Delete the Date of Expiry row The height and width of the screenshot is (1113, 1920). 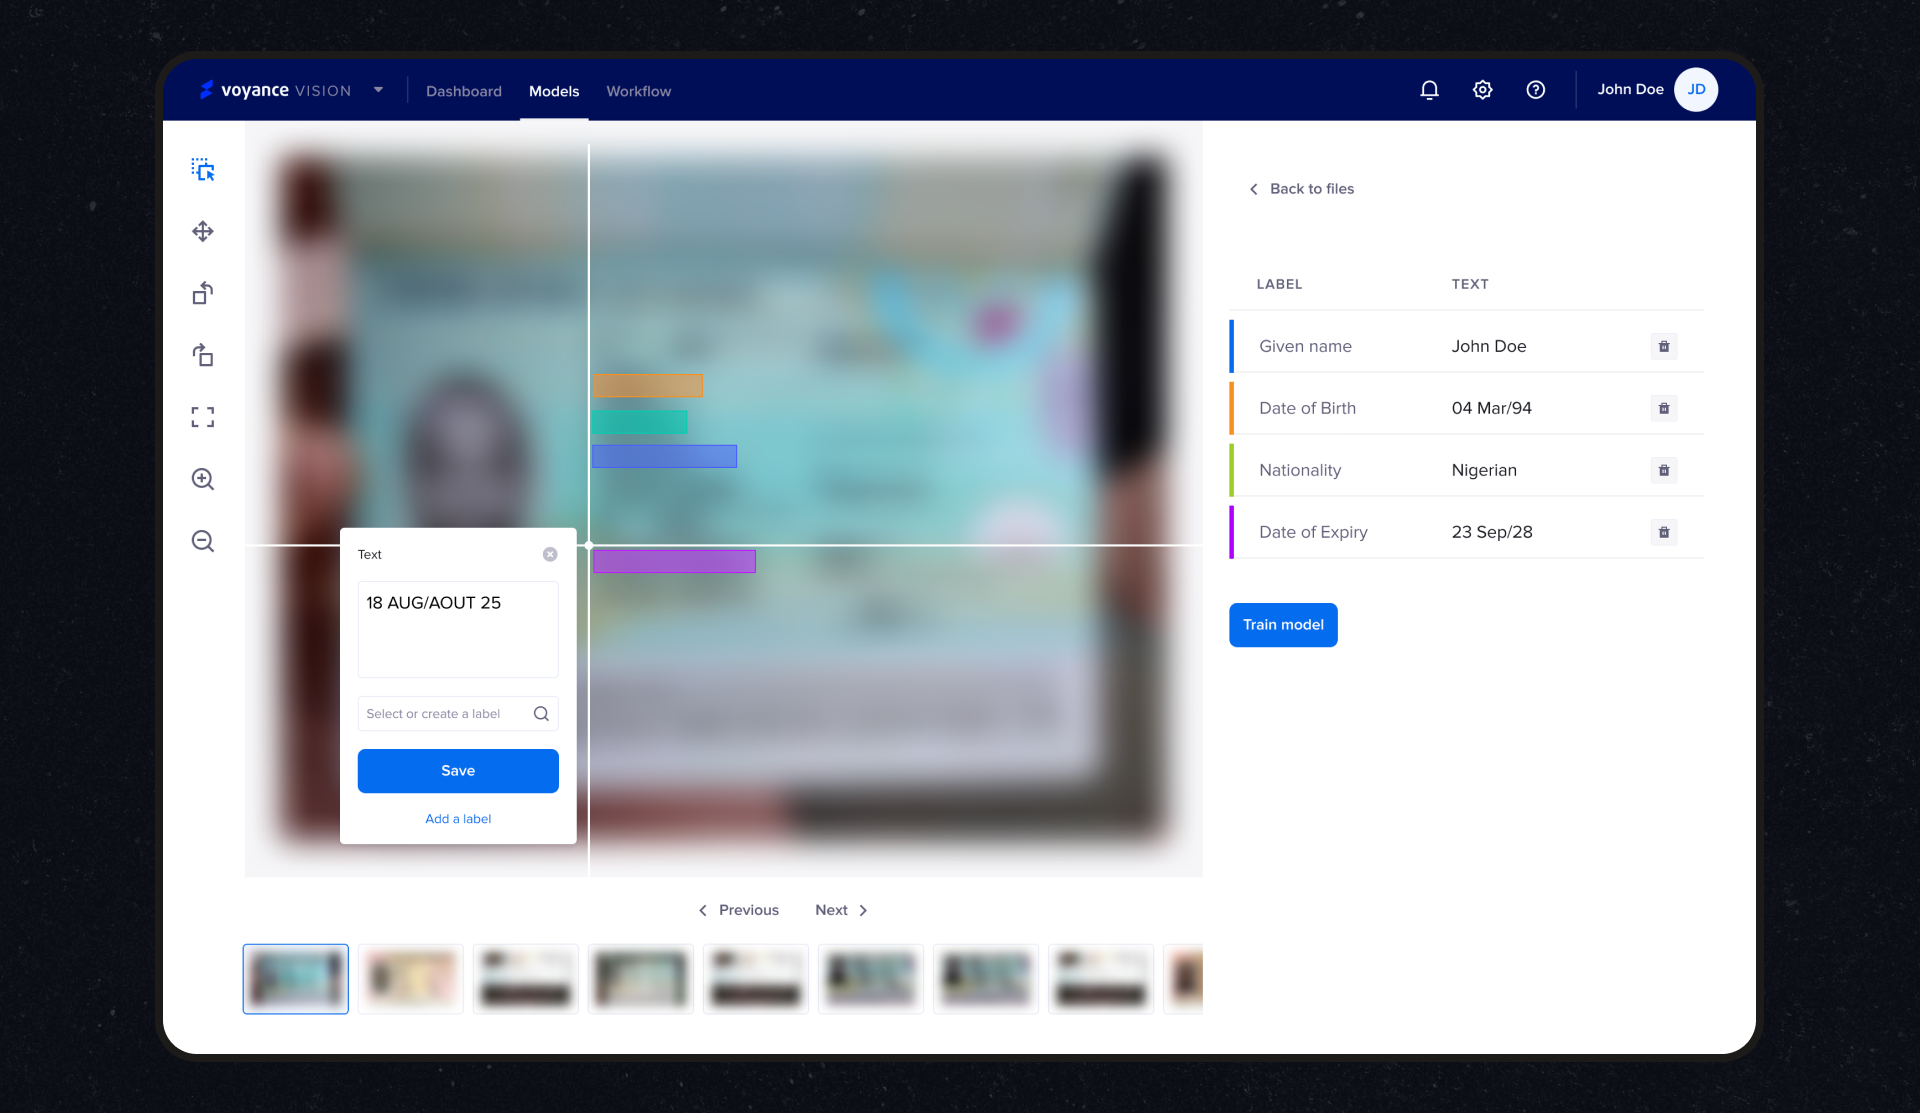(x=1664, y=532)
